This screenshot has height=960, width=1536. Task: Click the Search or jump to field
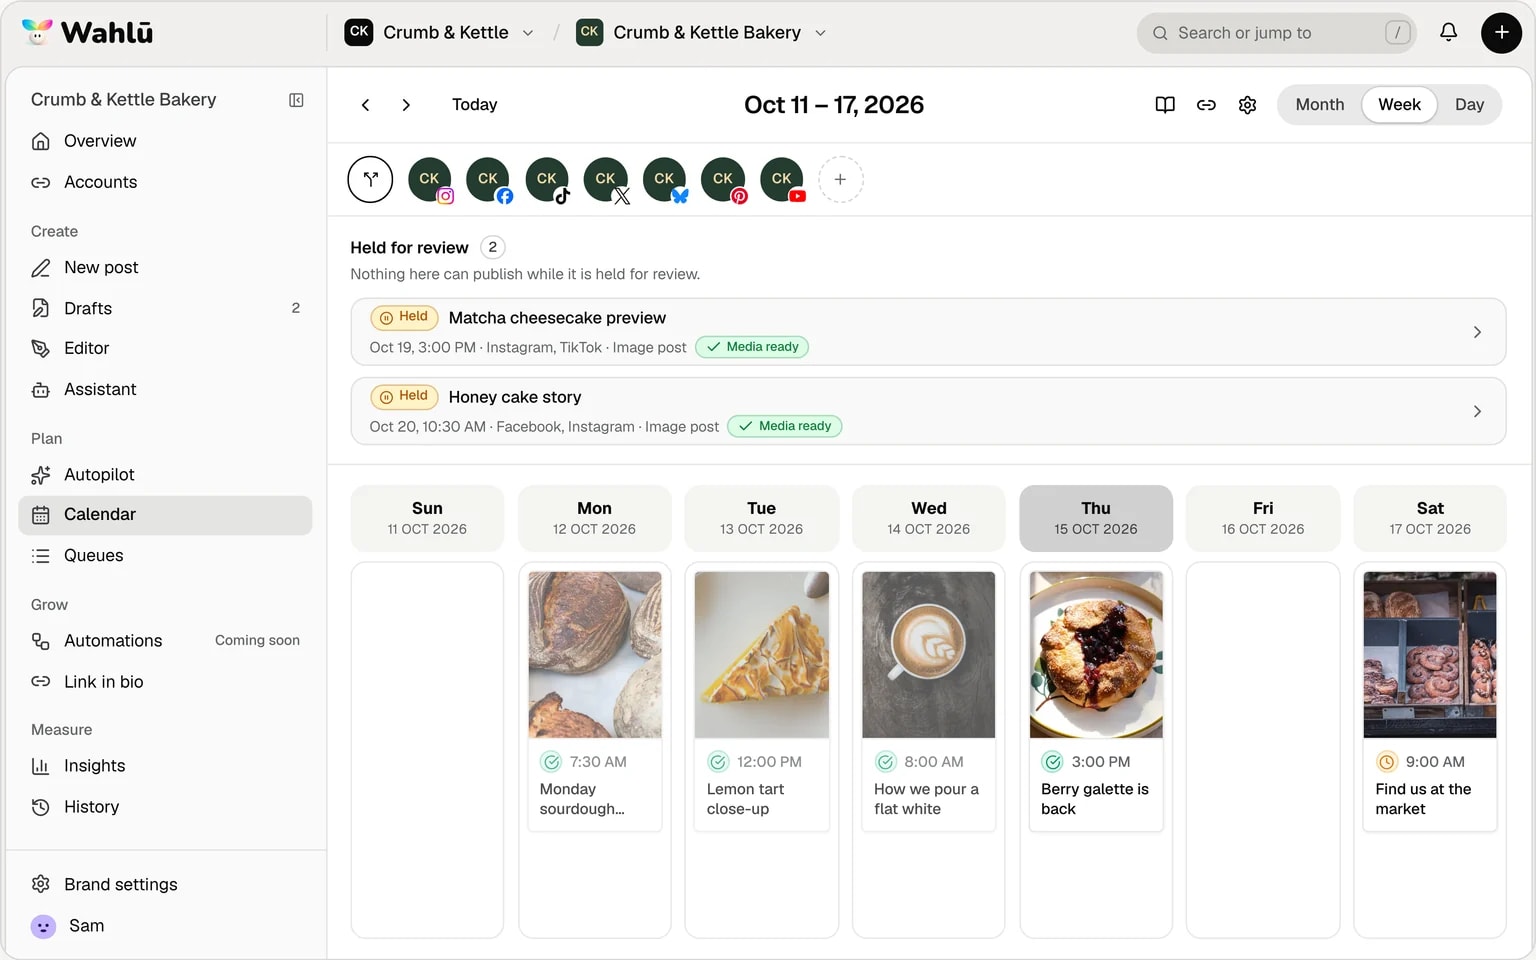pyautogui.click(x=1276, y=33)
